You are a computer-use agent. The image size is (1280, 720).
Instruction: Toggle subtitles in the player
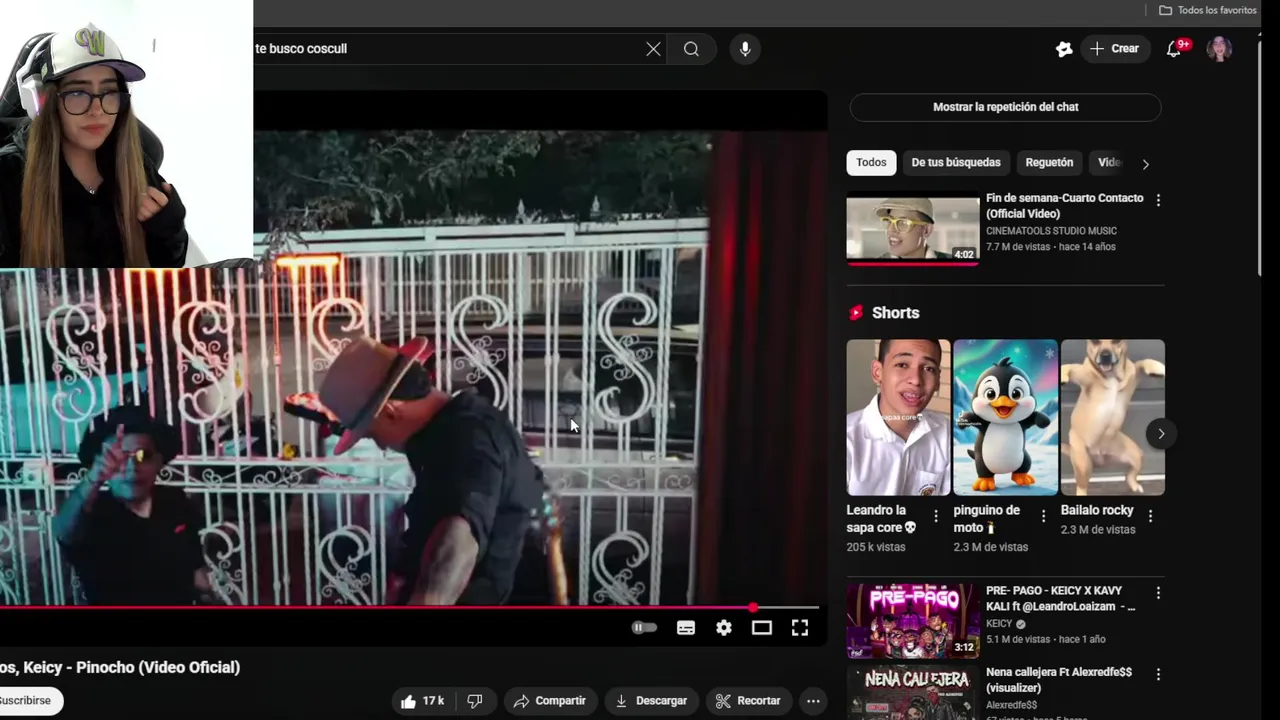tap(686, 628)
